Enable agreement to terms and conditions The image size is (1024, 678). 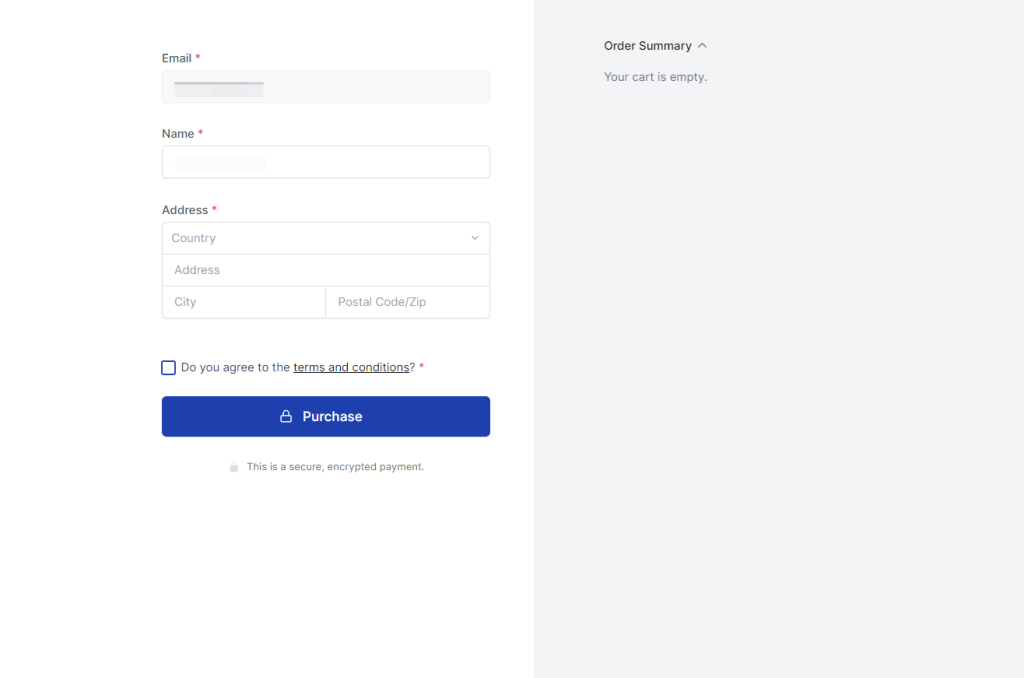click(x=168, y=367)
